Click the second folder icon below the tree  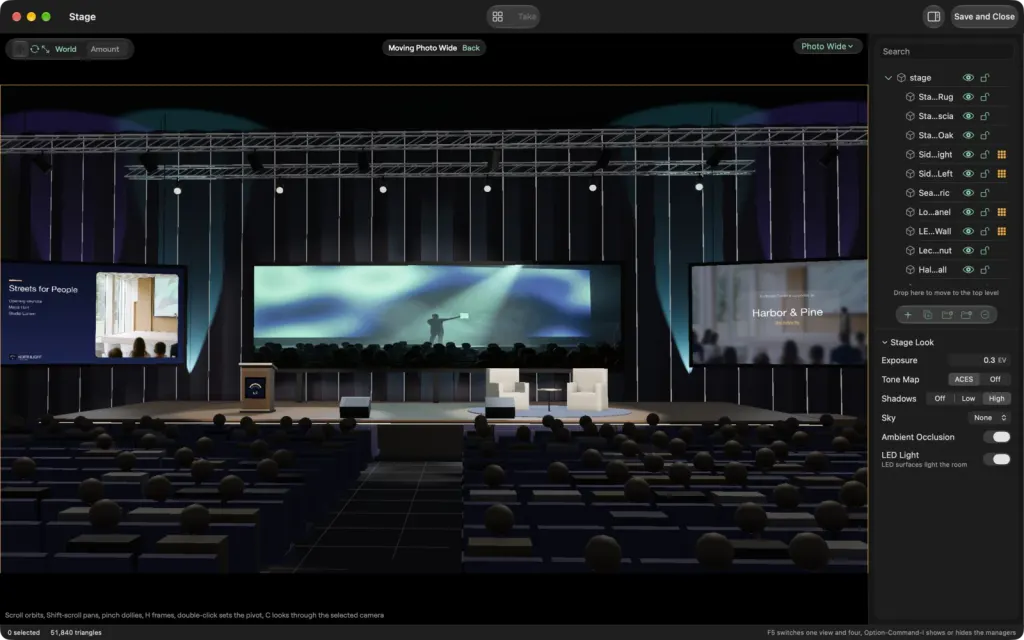coord(966,315)
